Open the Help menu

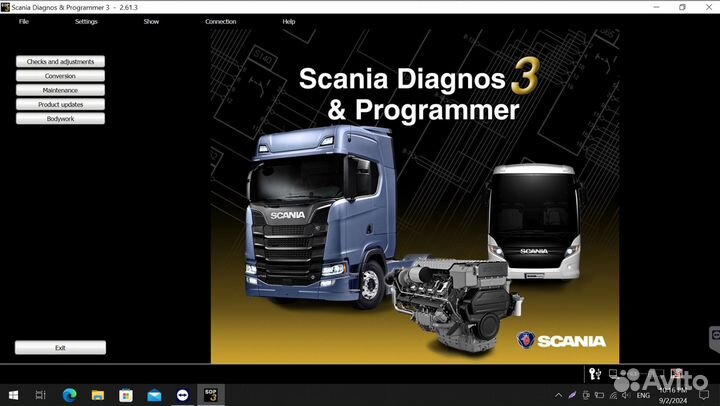point(288,22)
